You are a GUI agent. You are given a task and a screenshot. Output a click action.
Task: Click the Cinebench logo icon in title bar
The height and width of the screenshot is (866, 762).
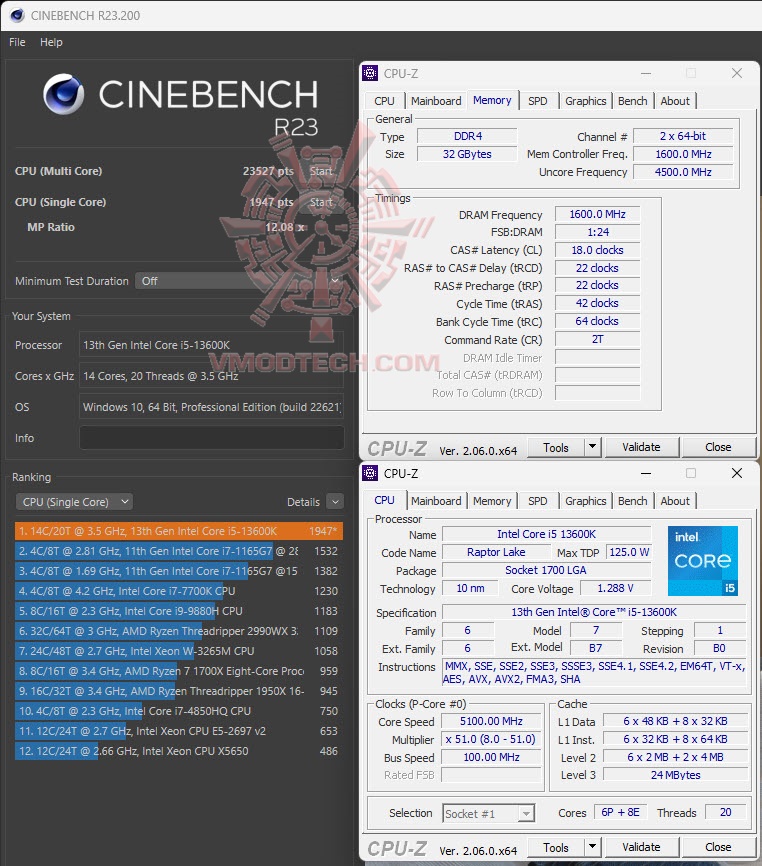[17, 15]
